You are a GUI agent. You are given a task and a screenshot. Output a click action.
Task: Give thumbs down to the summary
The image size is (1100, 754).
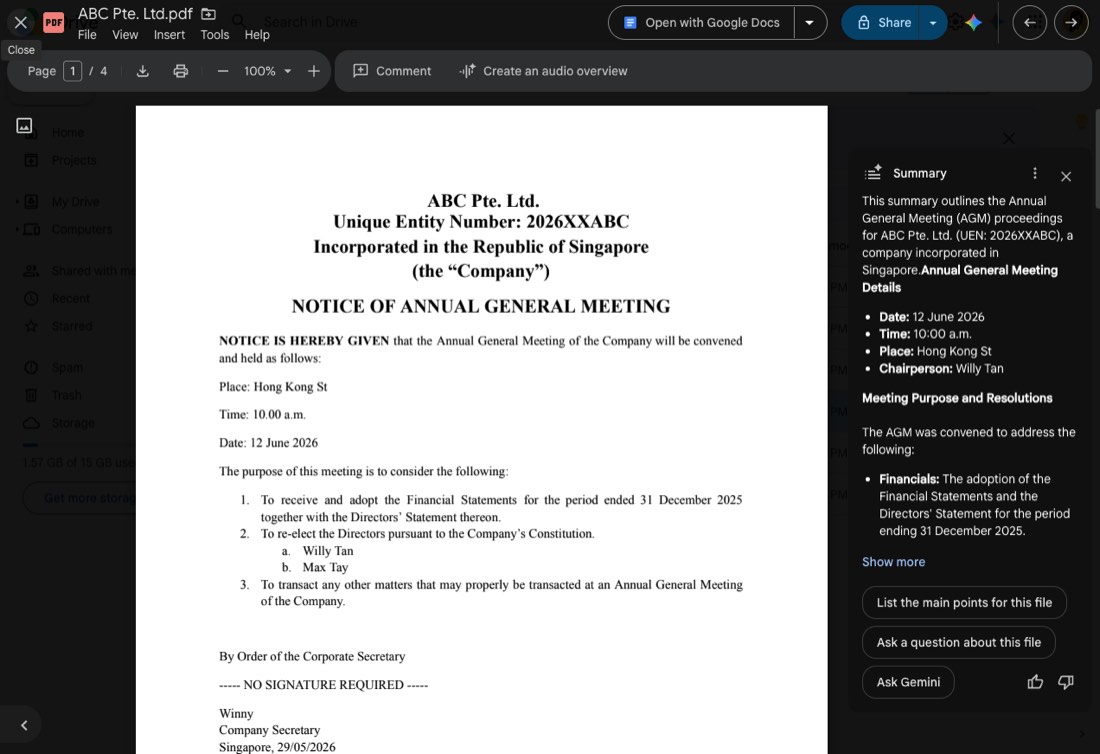1066,682
